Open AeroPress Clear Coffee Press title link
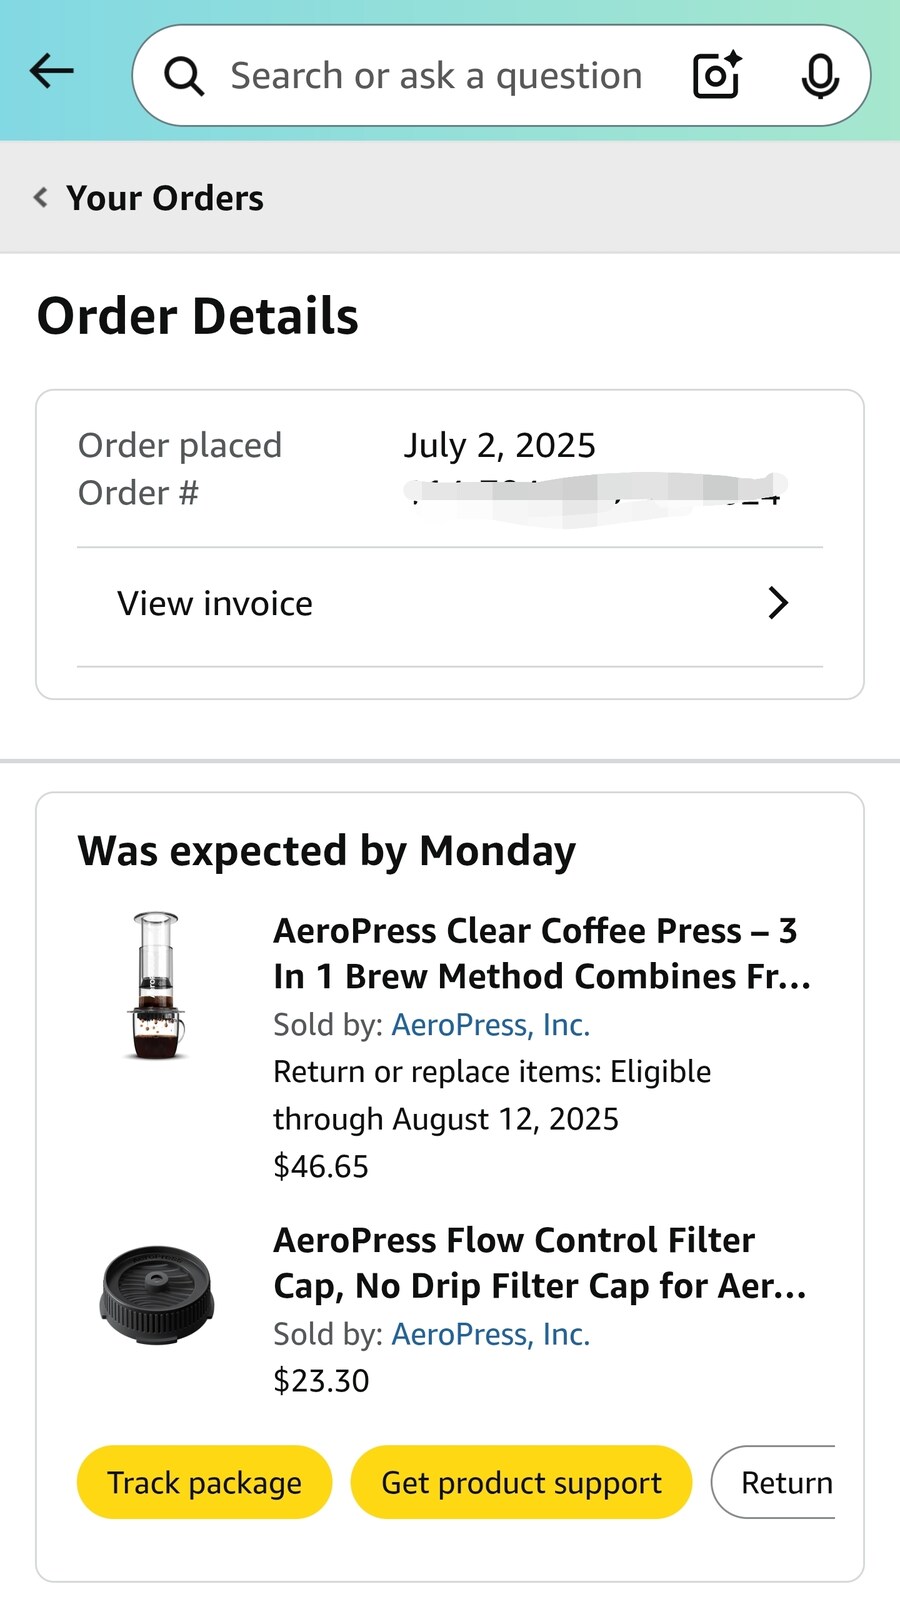 click(x=541, y=953)
